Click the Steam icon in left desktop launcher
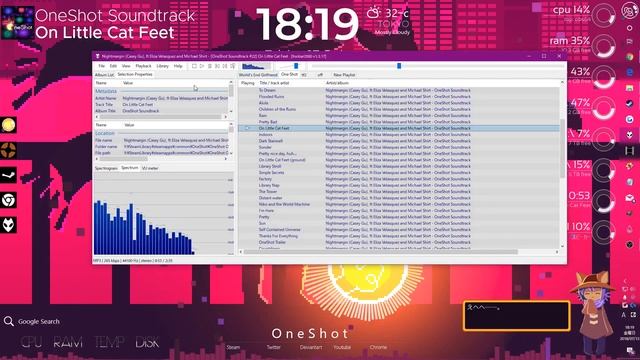This screenshot has height=360, width=640. pos(9,176)
